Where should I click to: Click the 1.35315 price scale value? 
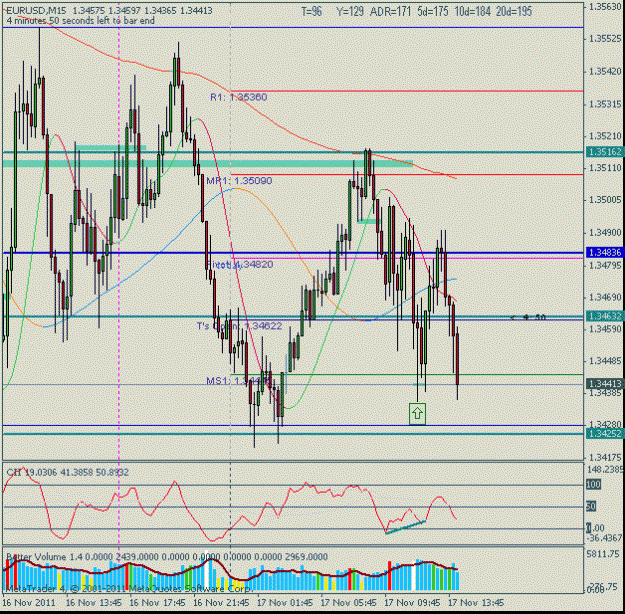pos(605,104)
